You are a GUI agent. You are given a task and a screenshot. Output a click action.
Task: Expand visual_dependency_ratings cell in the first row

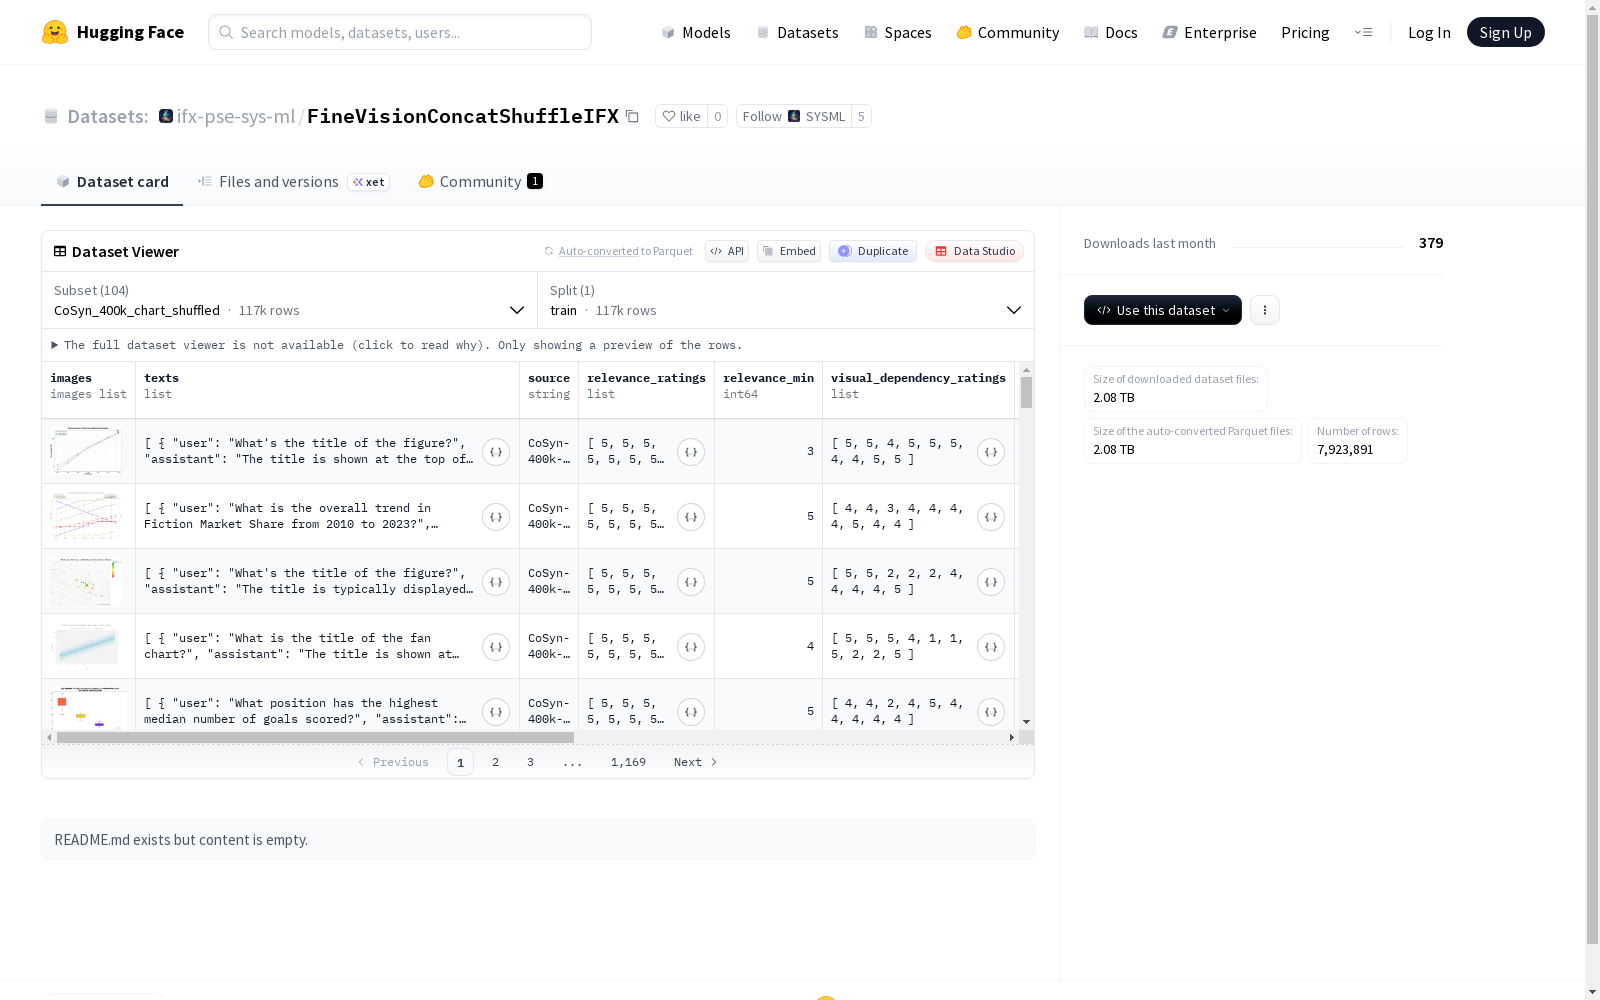tap(991, 452)
